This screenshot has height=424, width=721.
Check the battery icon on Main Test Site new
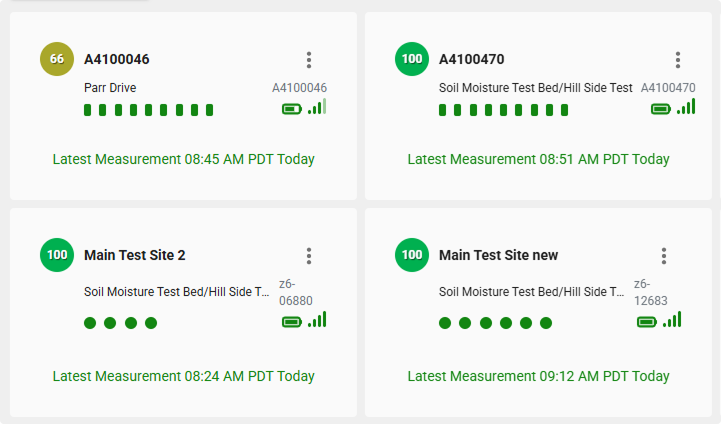click(647, 322)
